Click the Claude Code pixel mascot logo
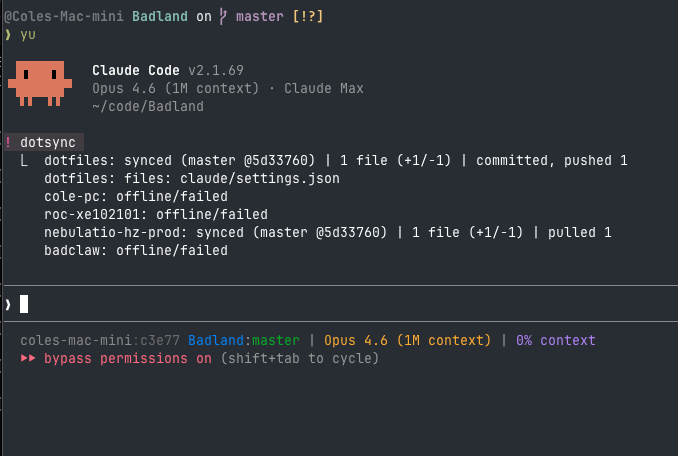Screen dimensions: 678x456 click(x=40, y=83)
